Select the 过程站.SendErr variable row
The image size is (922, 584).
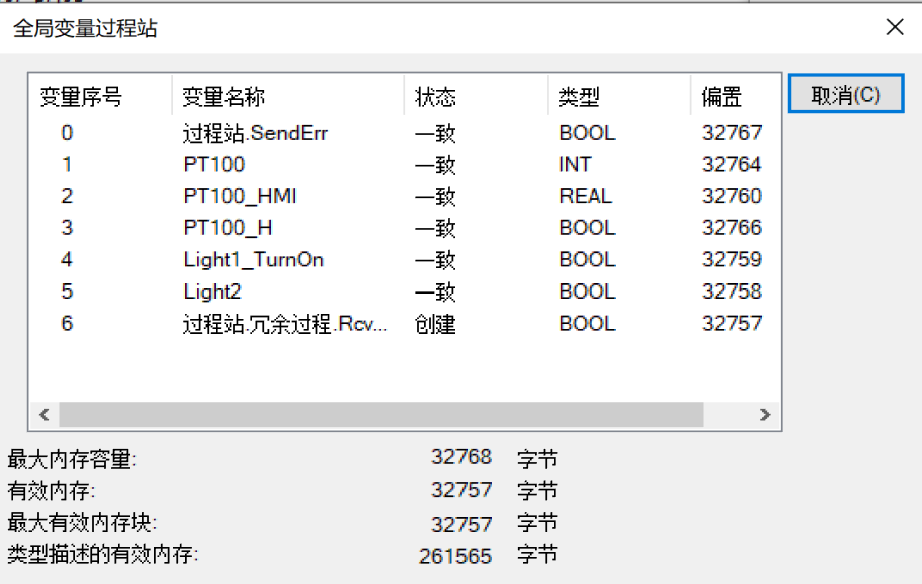click(x=255, y=132)
